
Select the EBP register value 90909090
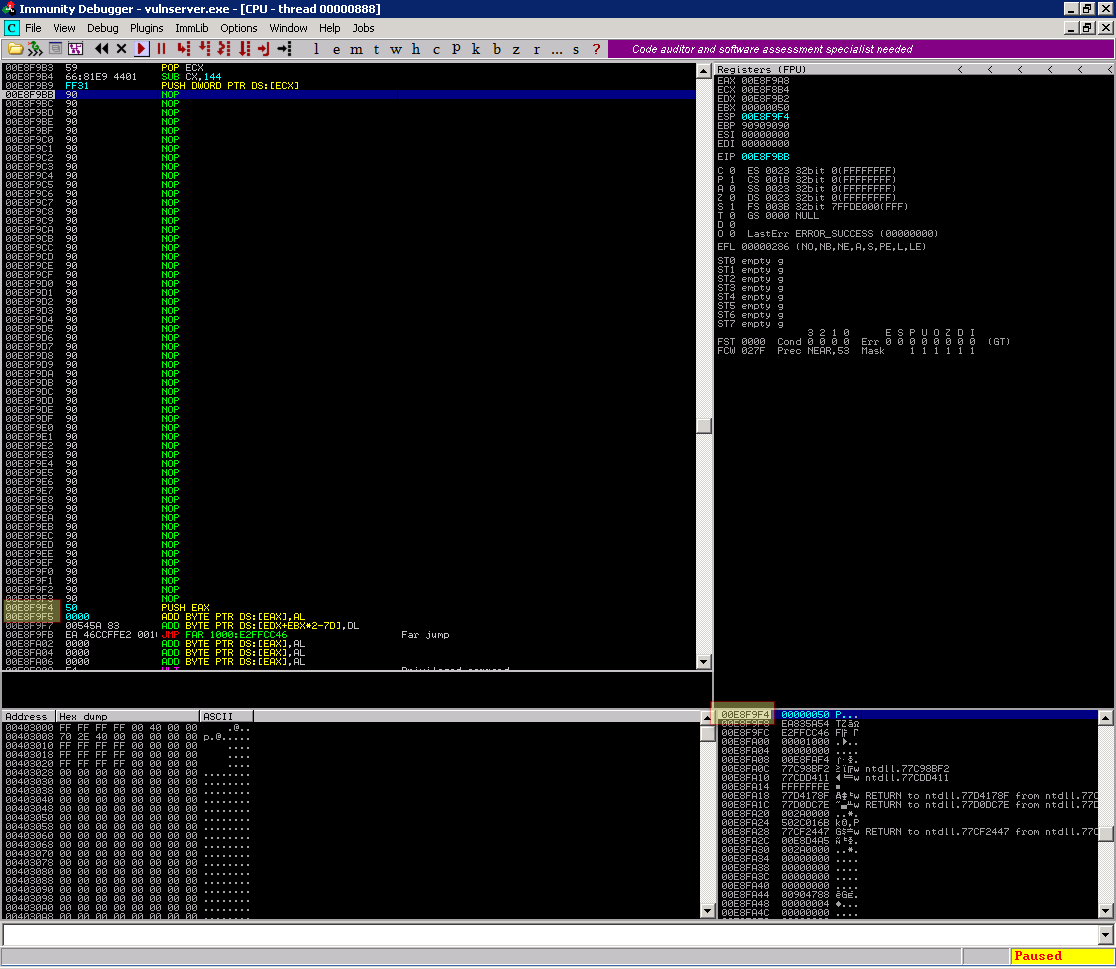pos(765,125)
